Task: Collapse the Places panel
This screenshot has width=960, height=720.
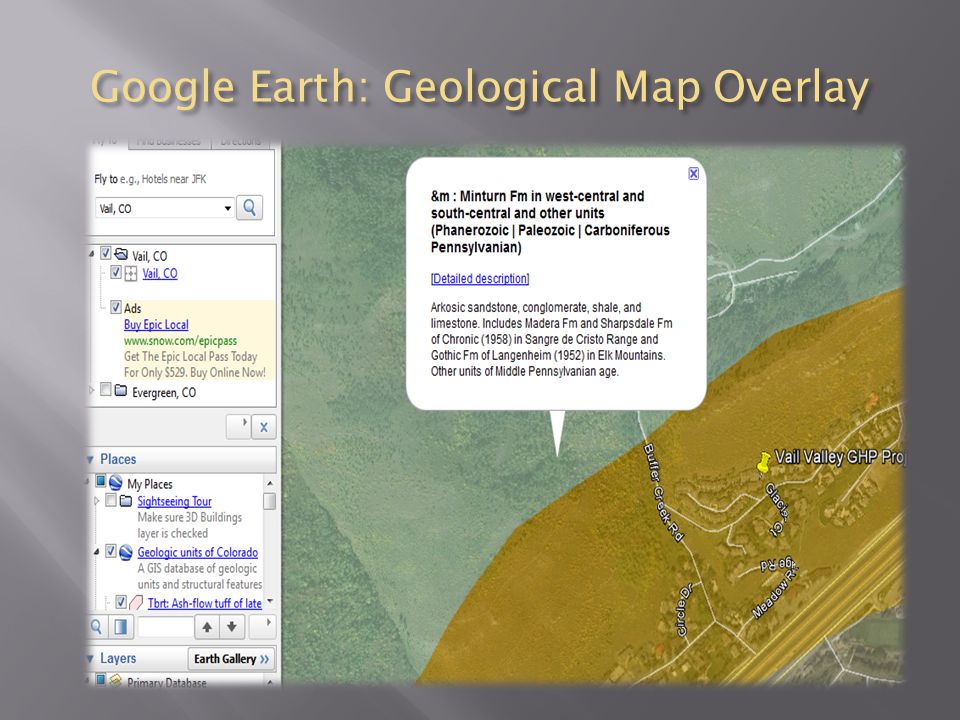Action: click(91, 459)
